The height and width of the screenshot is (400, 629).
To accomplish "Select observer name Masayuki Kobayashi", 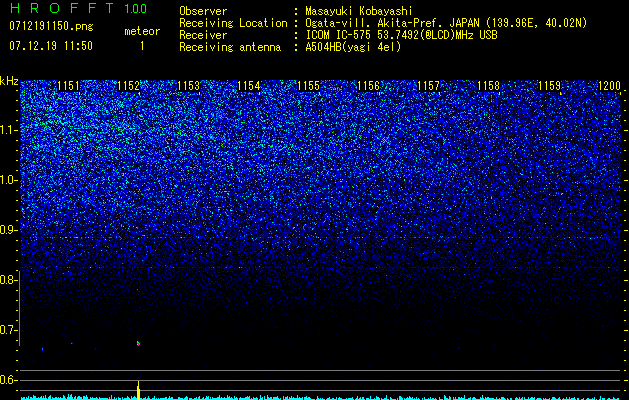I will tap(359, 11).
